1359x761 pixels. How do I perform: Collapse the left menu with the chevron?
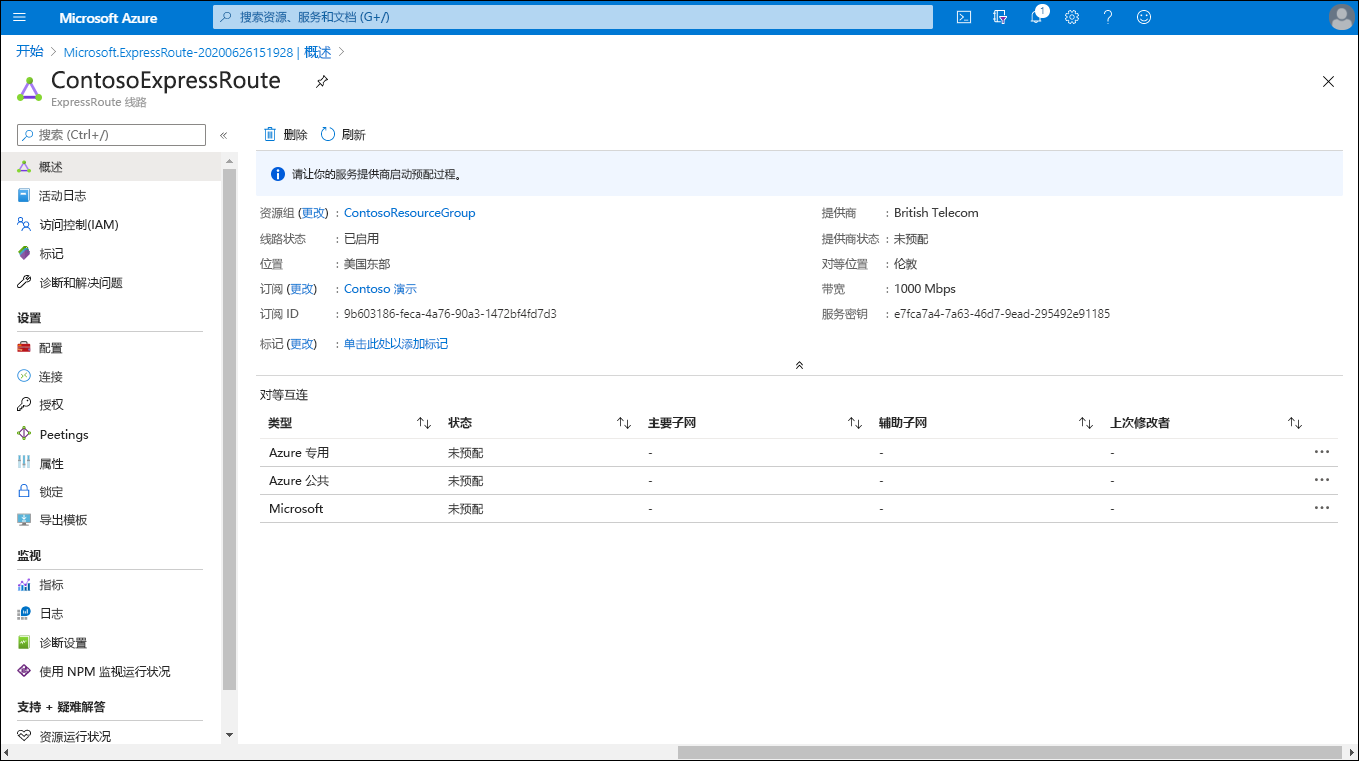coord(223,135)
